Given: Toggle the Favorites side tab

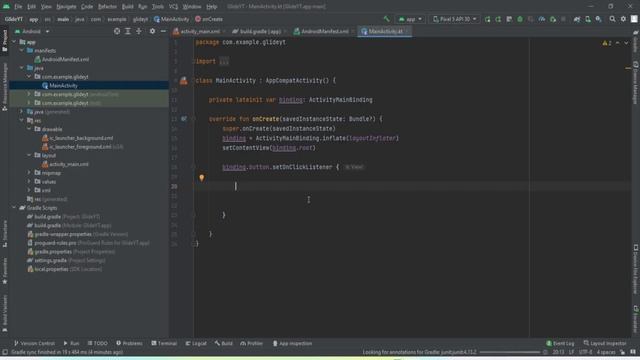Looking at the screenshot, I should [x=4, y=271].
